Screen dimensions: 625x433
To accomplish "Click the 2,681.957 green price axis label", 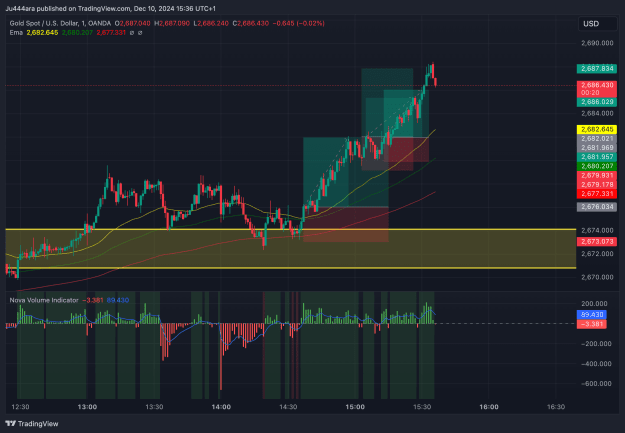I will click(597, 157).
